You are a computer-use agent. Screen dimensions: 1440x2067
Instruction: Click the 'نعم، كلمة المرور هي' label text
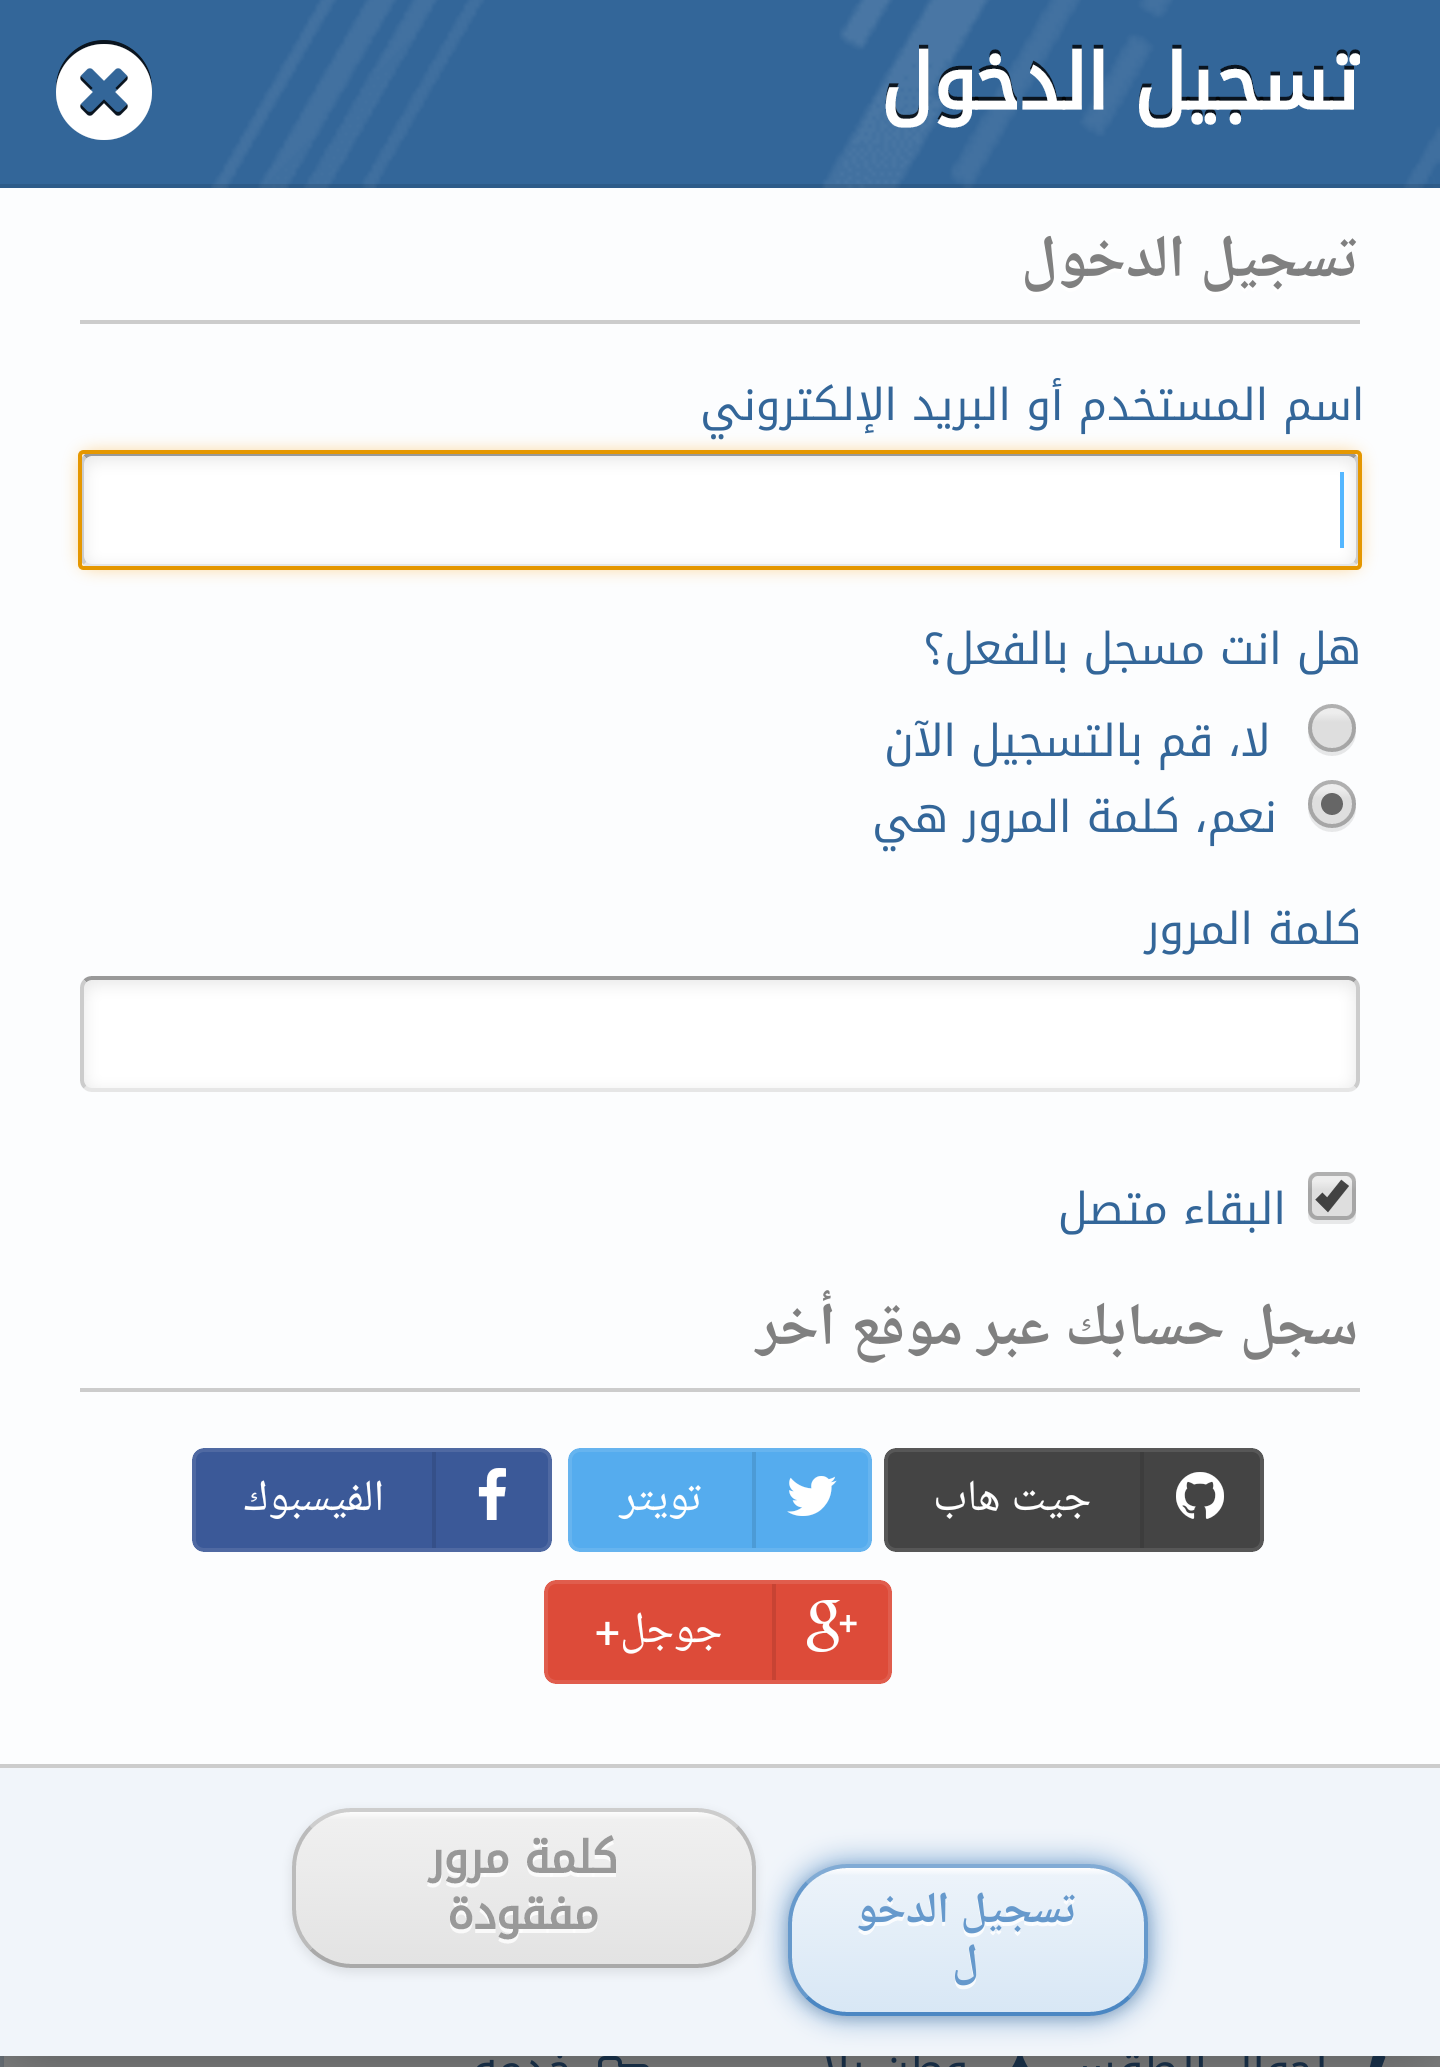pos(1075,819)
